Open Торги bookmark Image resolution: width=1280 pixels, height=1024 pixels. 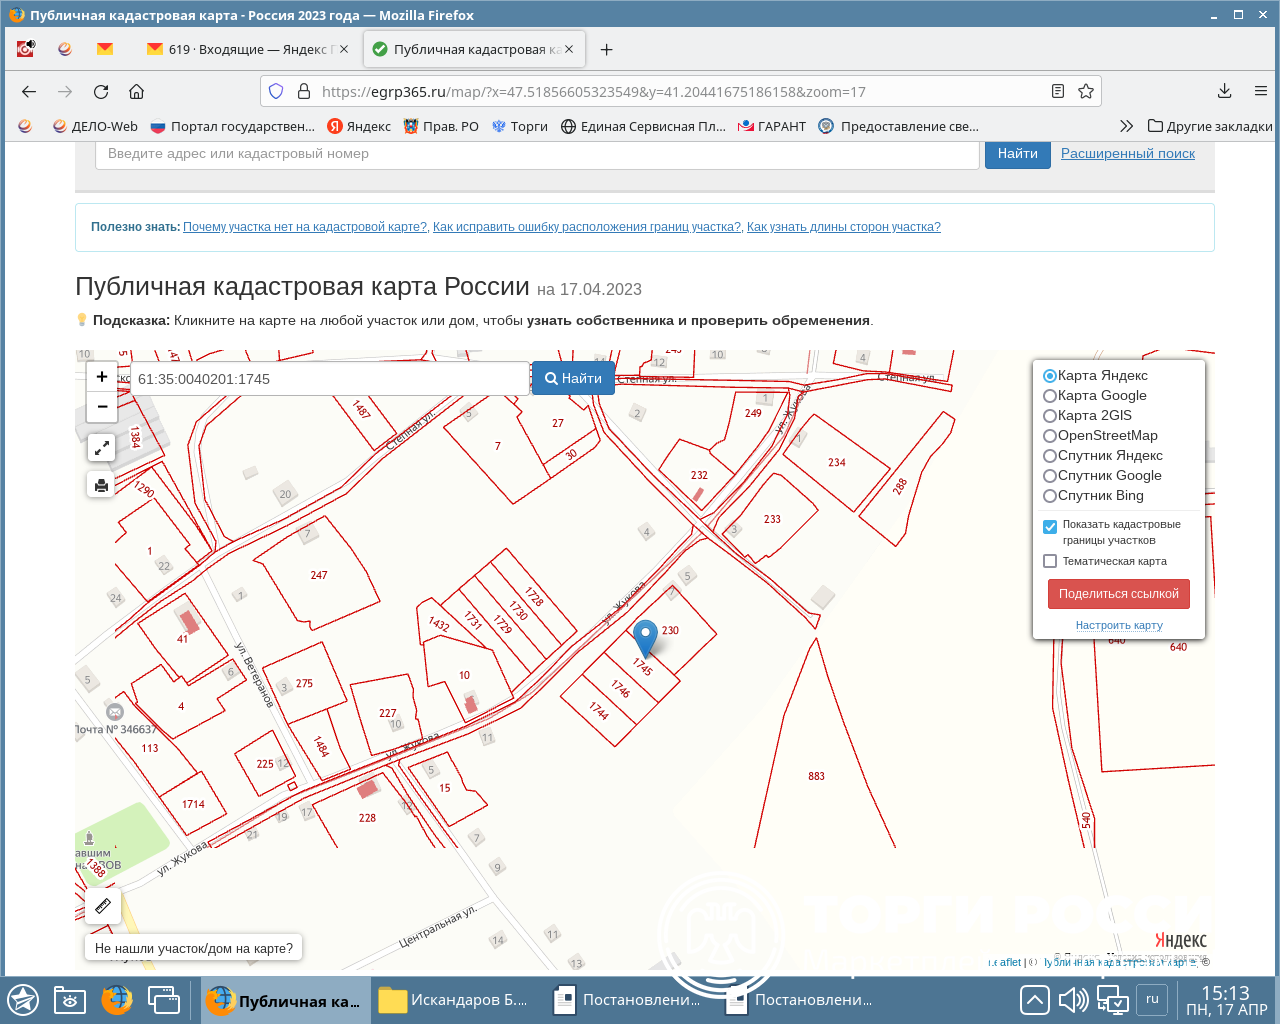520,126
